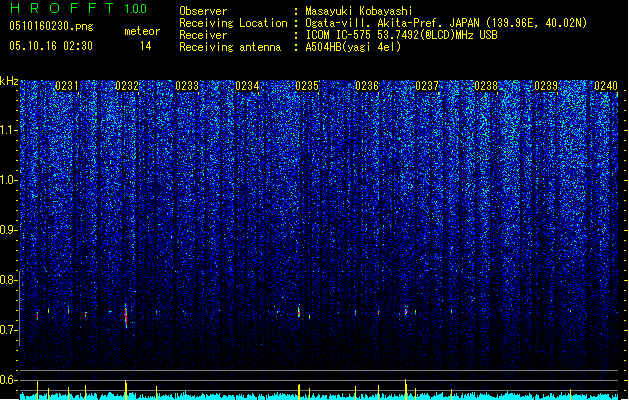Click the 0.9 kHz axis label
The width and height of the screenshot is (629, 400).
pos(8,230)
